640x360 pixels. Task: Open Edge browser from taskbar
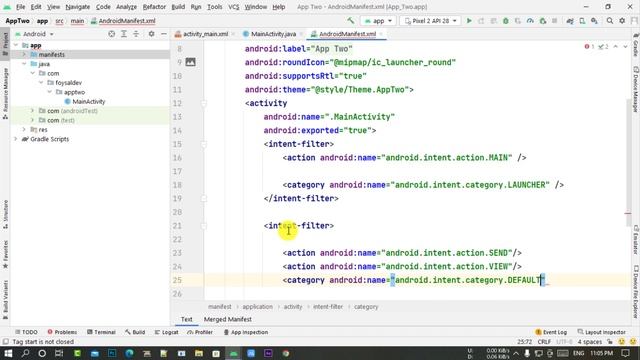129,353
